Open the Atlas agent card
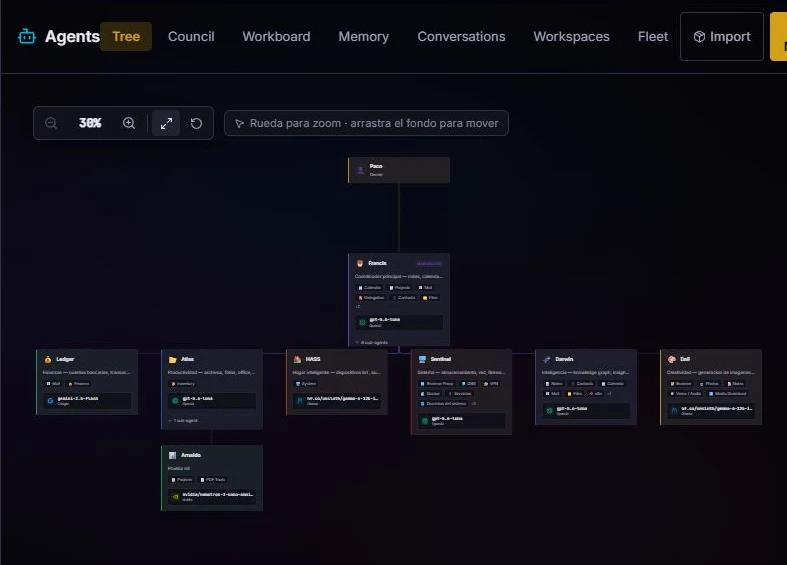Image resolution: width=787 pixels, height=565 pixels. (x=212, y=389)
